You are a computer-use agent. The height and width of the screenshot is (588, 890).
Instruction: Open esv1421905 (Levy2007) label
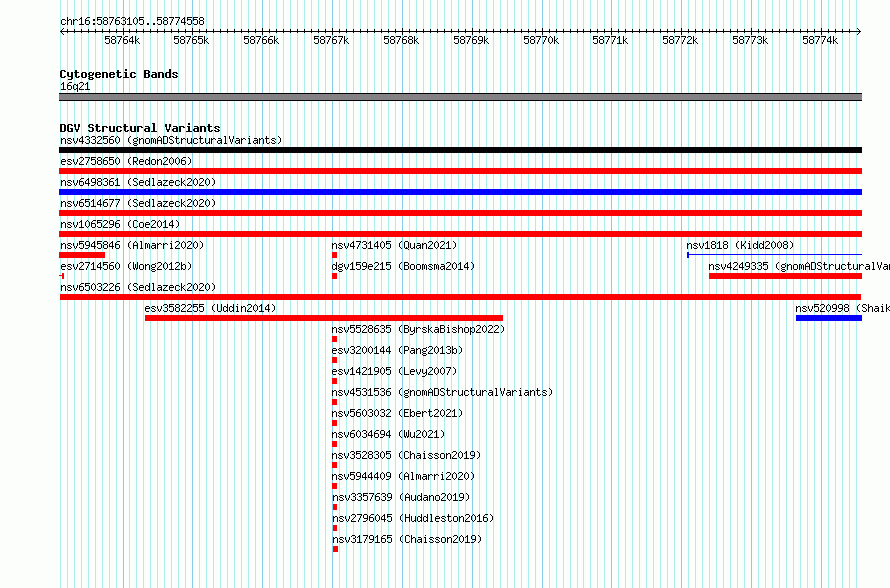(x=394, y=371)
